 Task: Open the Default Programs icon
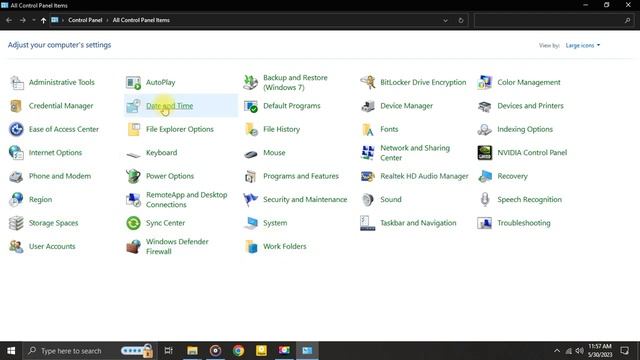[251, 106]
